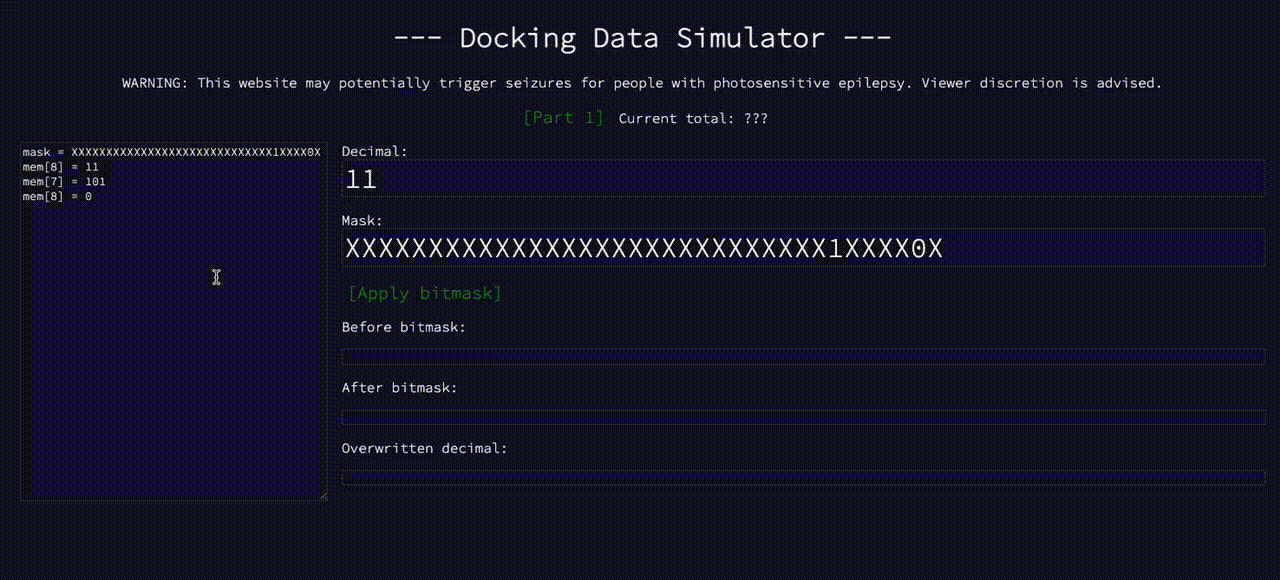Click the log panel resize handle
Viewport: 1280px width, 580px height.
(x=322, y=497)
